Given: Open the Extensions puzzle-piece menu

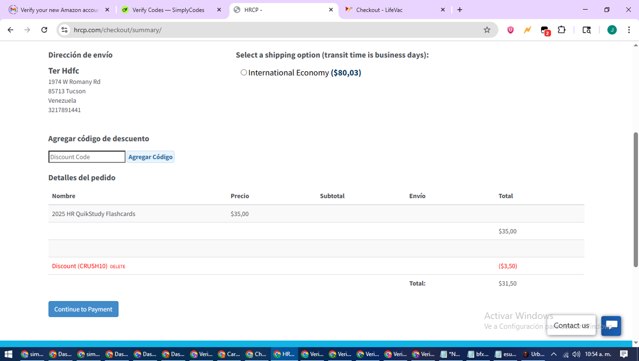Looking at the screenshot, I should point(562,30).
